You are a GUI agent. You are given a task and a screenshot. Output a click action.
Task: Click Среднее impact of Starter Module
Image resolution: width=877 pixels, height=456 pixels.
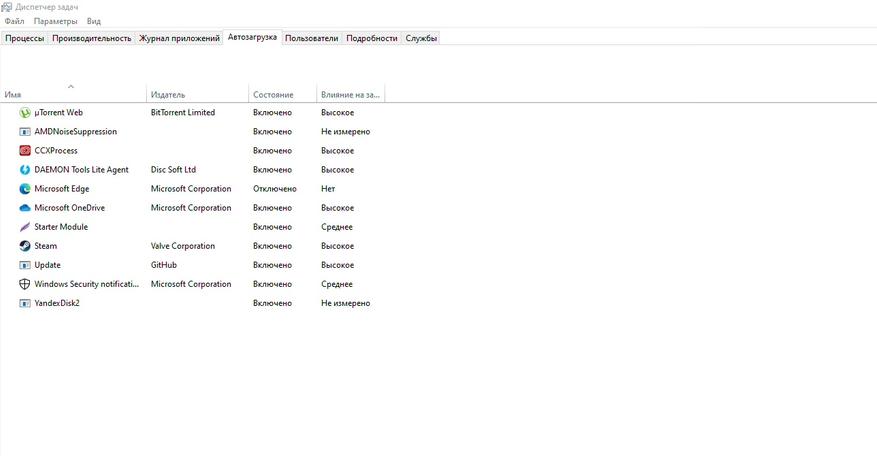click(x=337, y=227)
